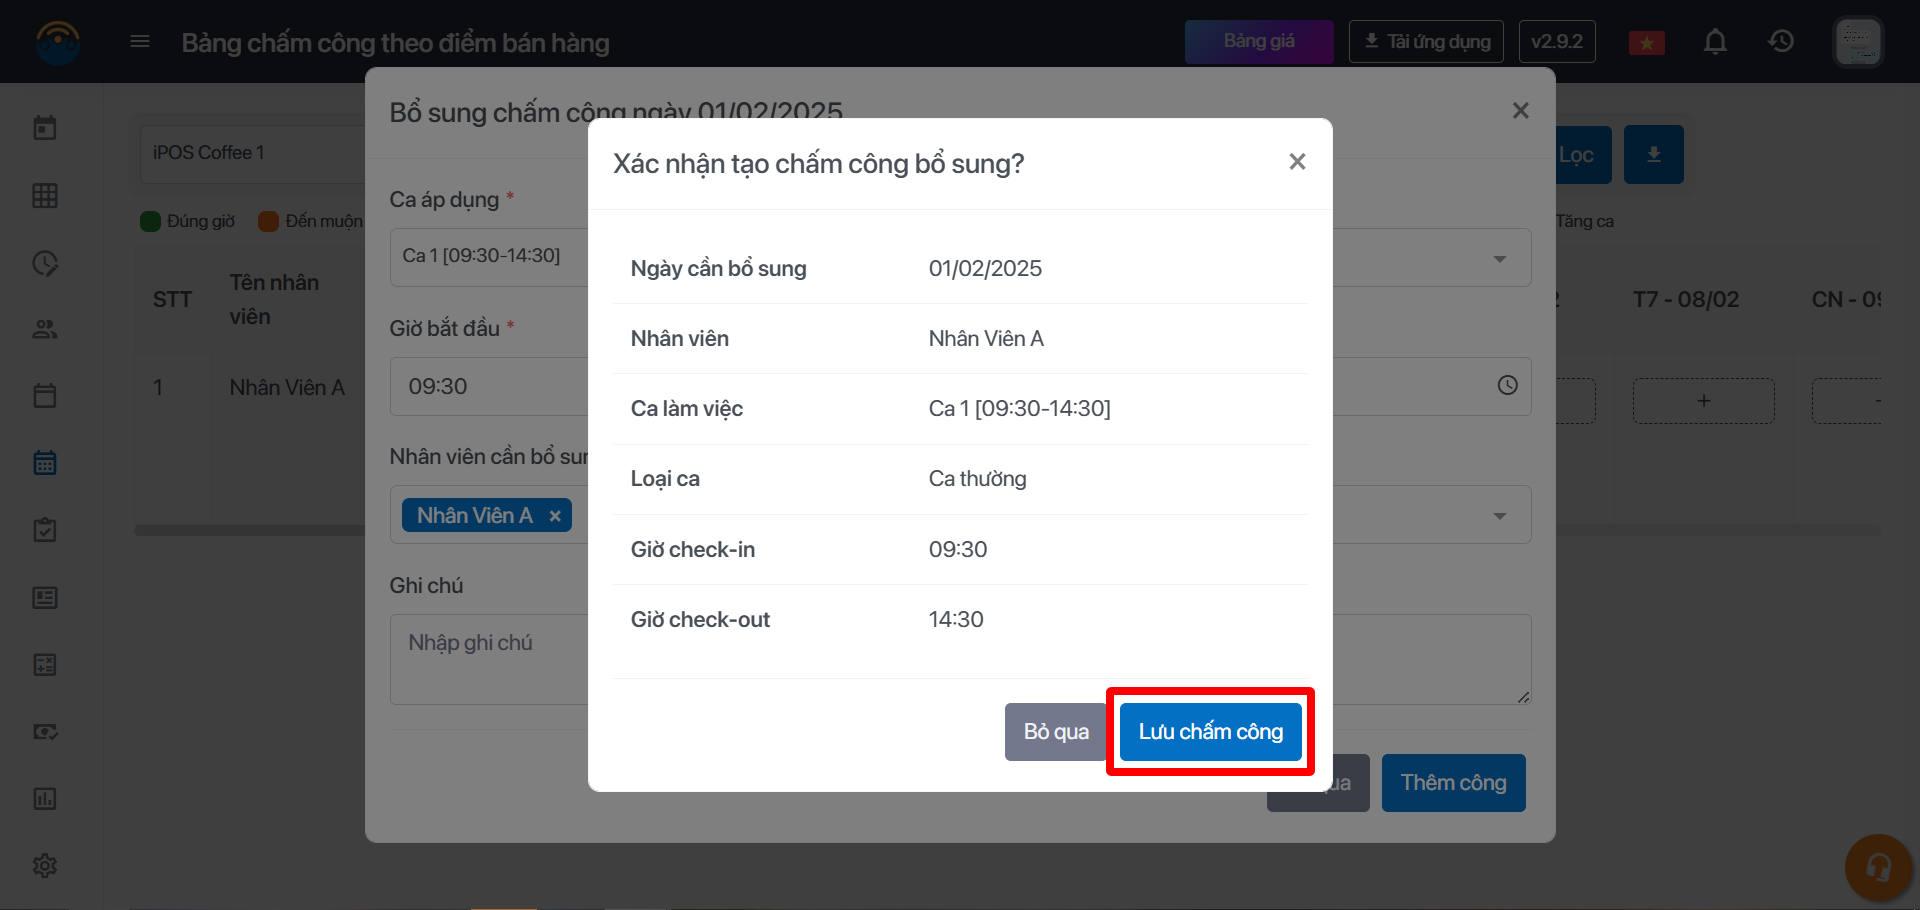1920x910 pixels.
Task: Click the download export icon button
Action: pyautogui.click(x=1653, y=155)
